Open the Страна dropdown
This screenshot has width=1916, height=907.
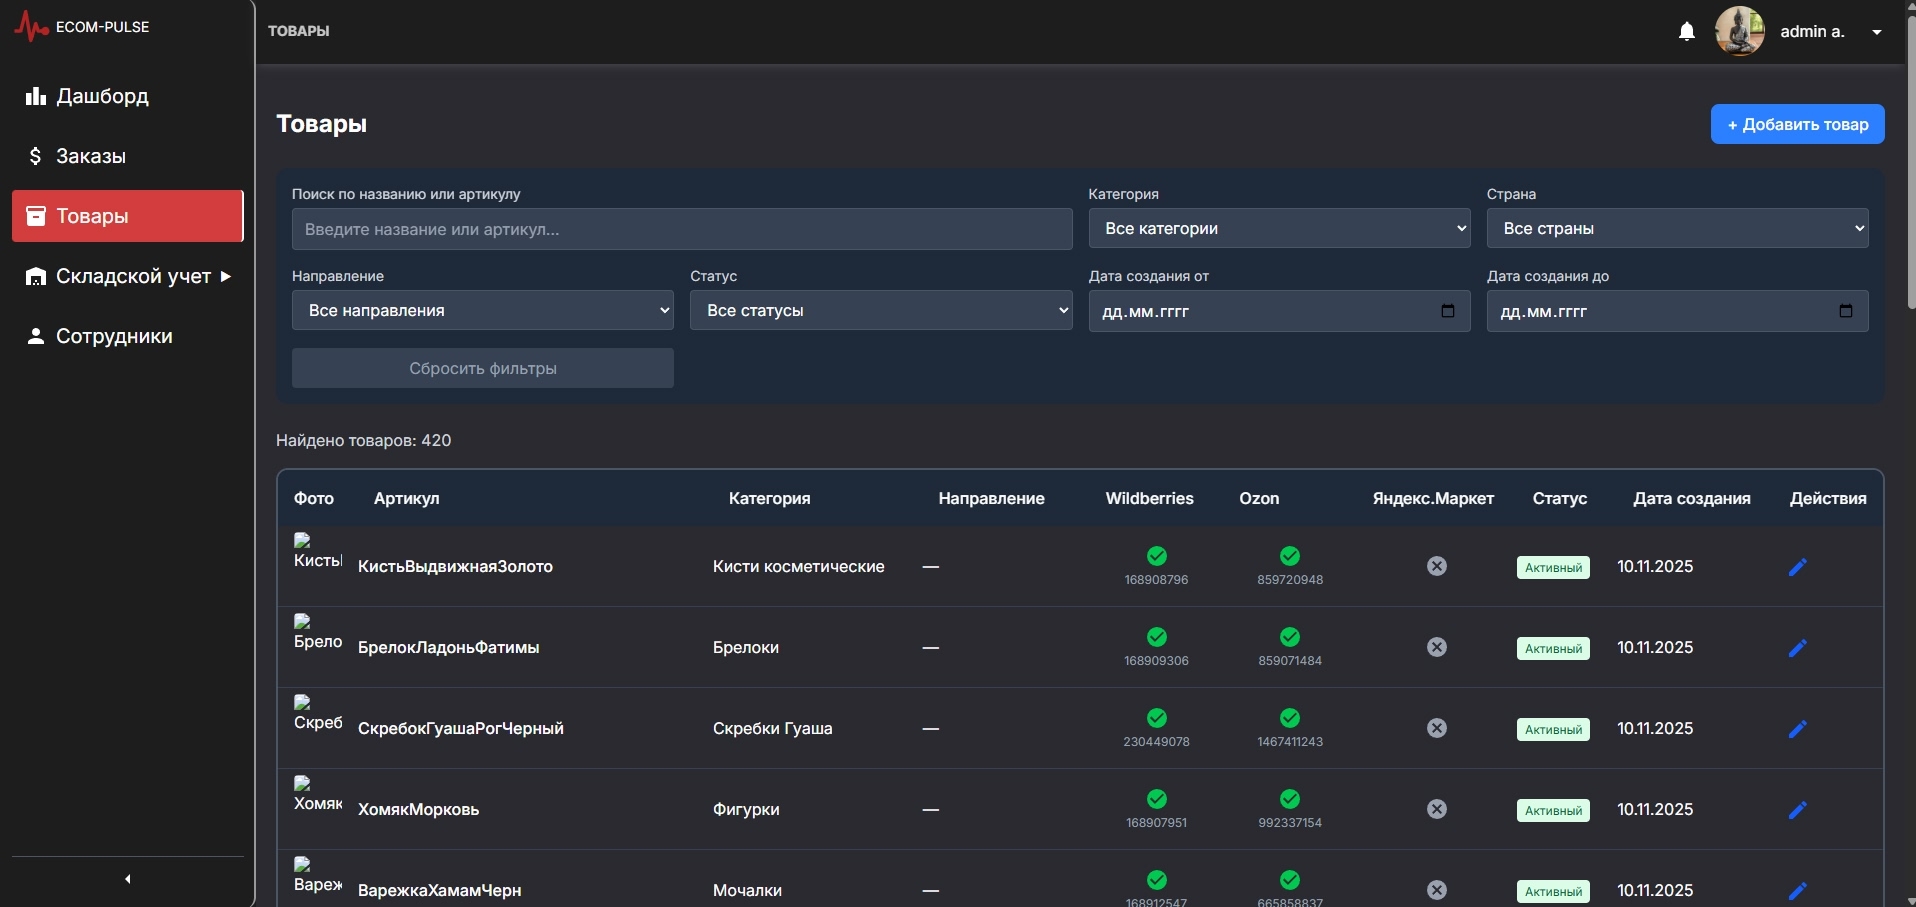pos(1677,229)
